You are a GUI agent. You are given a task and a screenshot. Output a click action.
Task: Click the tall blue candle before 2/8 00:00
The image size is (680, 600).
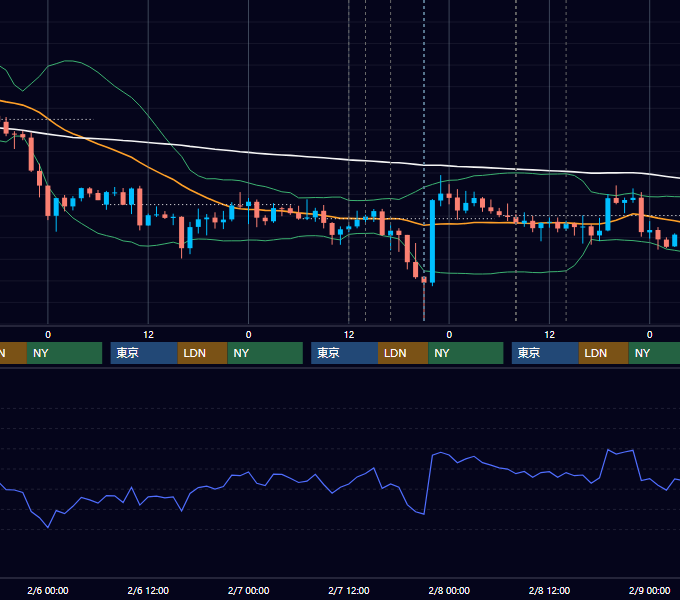point(432,241)
